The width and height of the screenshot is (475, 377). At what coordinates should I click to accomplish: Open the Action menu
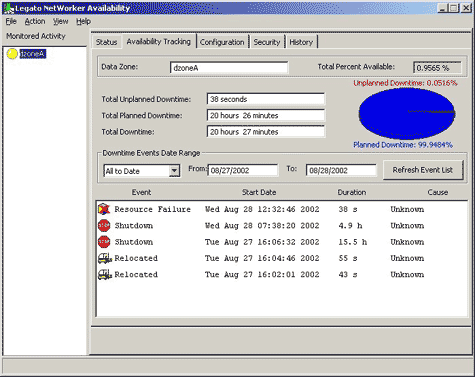pyautogui.click(x=35, y=21)
